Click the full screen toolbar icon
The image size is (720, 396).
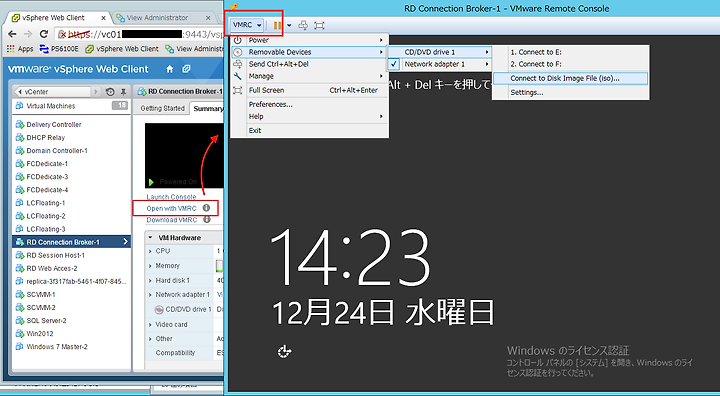point(319,25)
